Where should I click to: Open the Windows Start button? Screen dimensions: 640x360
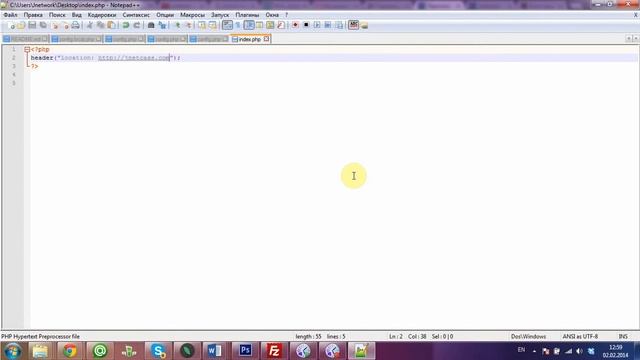pos(12,351)
